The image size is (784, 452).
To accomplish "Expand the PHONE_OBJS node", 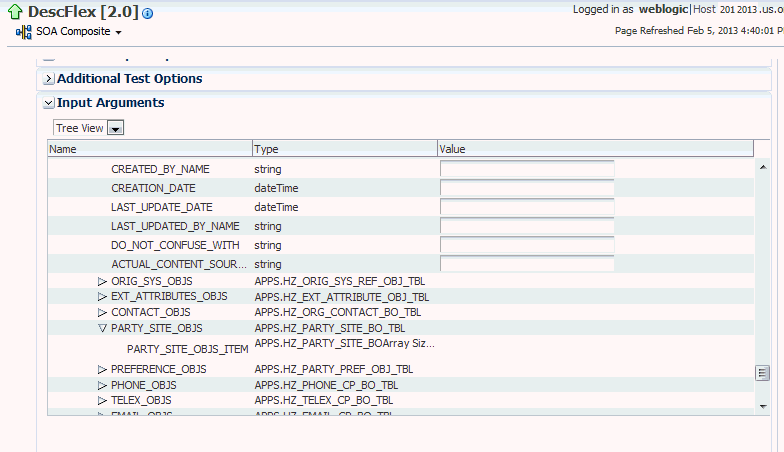I will point(102,386).
